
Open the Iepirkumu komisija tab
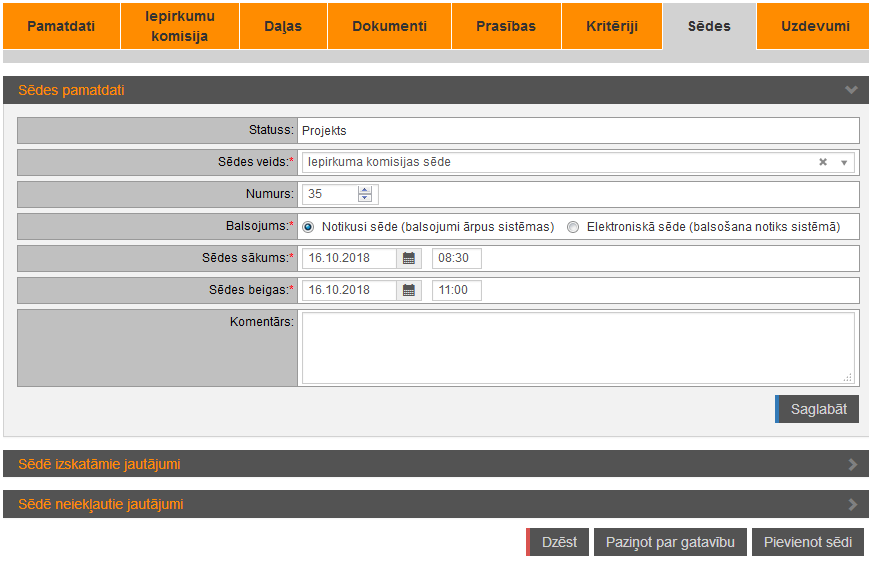pos(180,26)
